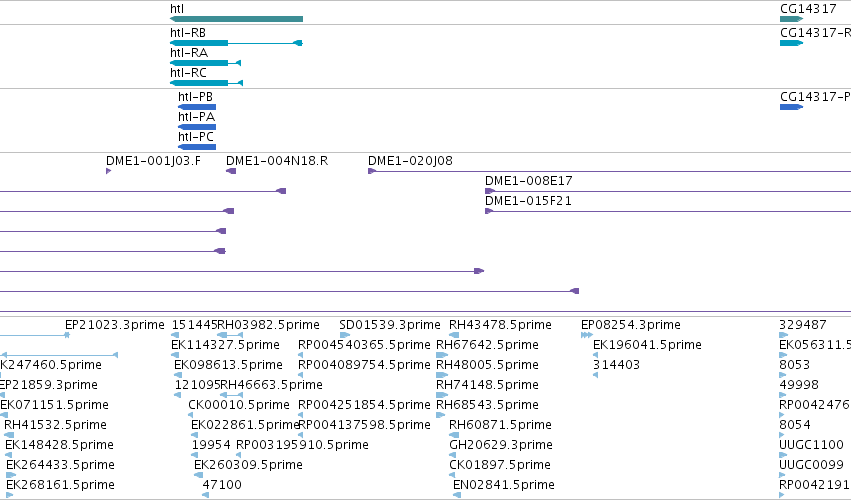Click the htl-RA transcript feature
The image size is (851, 500).
(x=205, y=63)
